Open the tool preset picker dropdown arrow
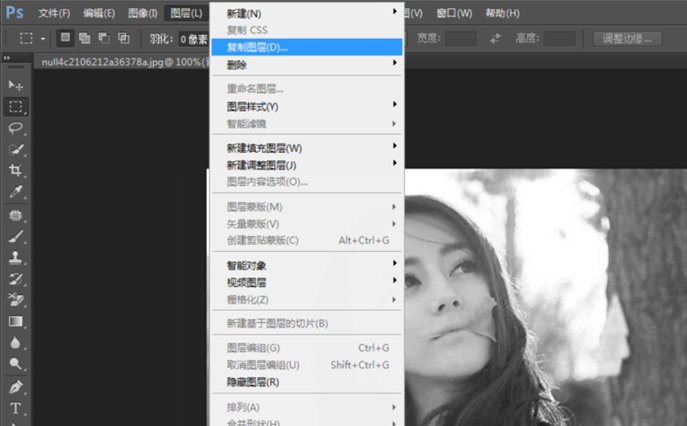The image size is (687, 426). pos(43,39)
